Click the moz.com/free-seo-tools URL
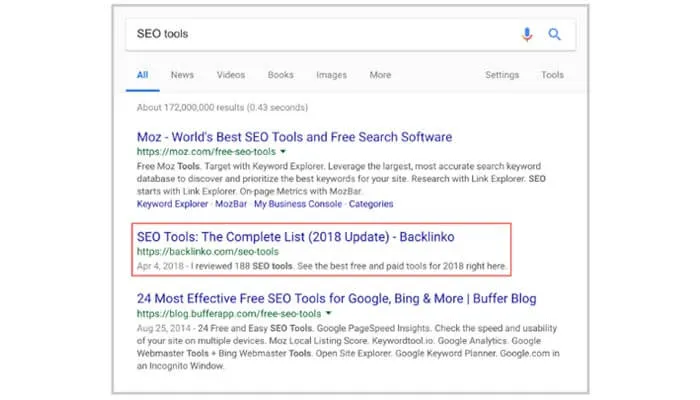 click(x=206, y=152)
